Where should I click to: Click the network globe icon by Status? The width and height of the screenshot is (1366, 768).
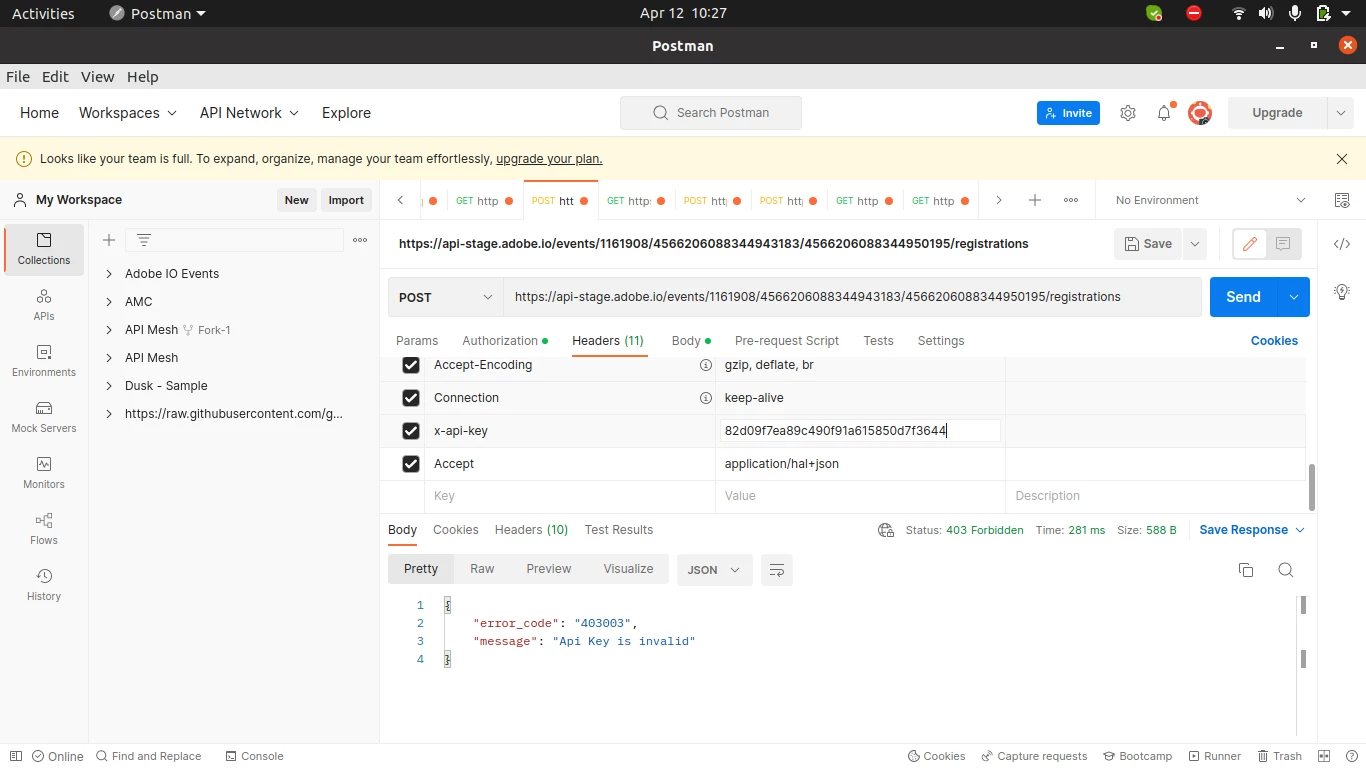click(886, 530)
